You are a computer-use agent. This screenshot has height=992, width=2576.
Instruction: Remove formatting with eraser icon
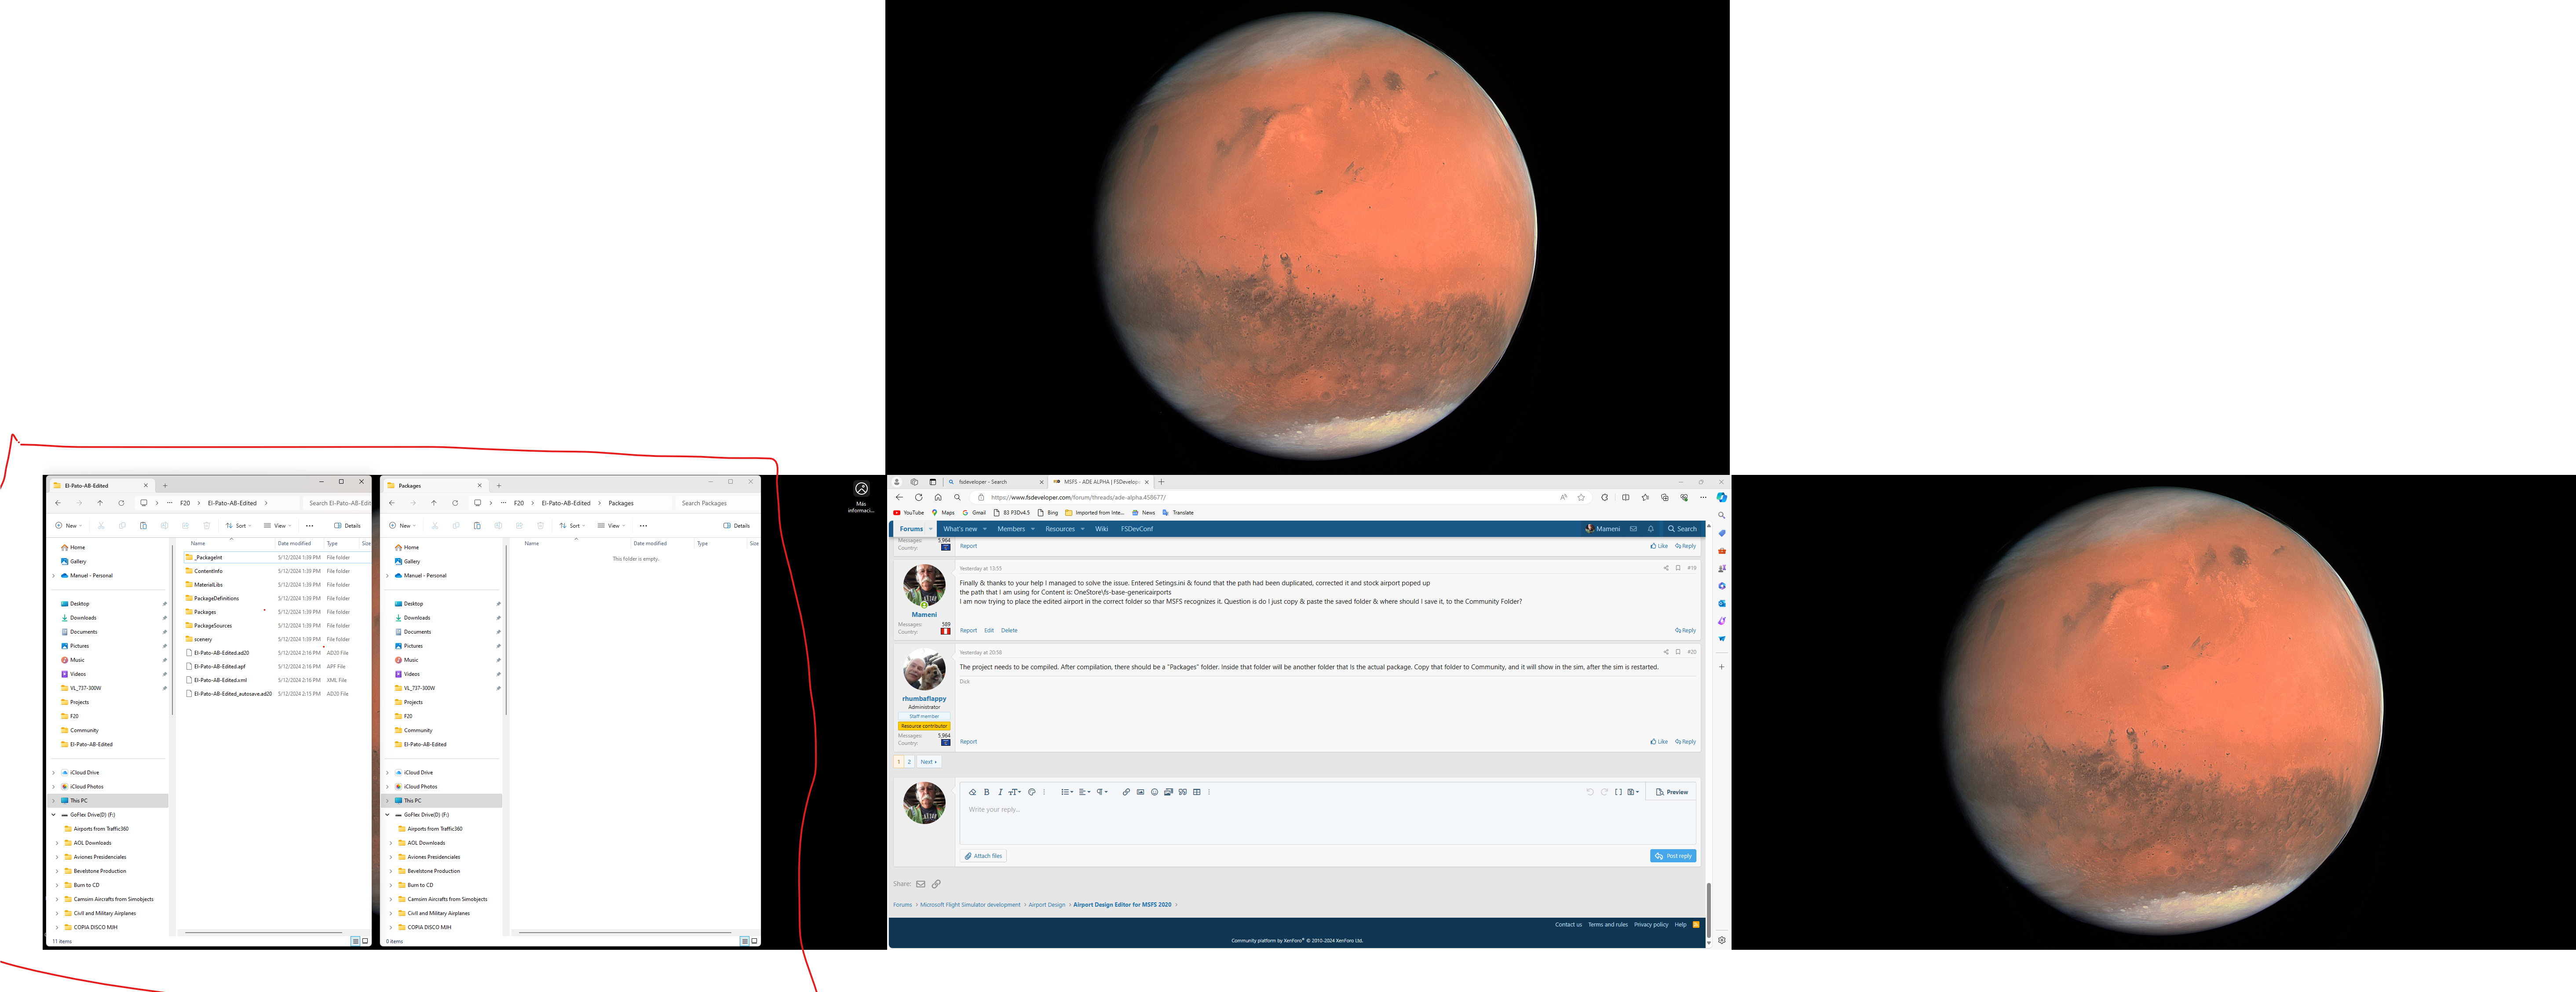[x=972, y=792]
